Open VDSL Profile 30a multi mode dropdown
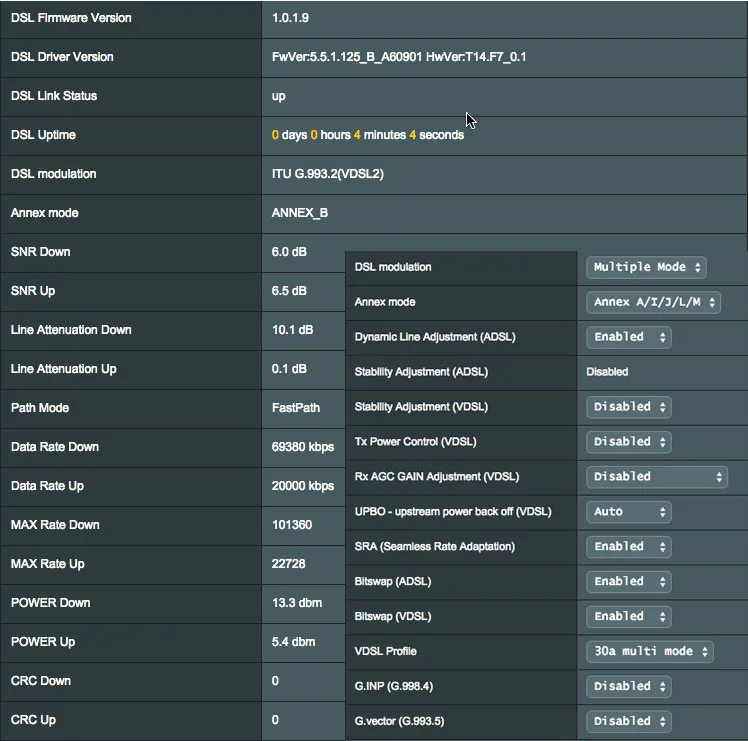Viewport: 748px width, 741px height. [650, 651]
